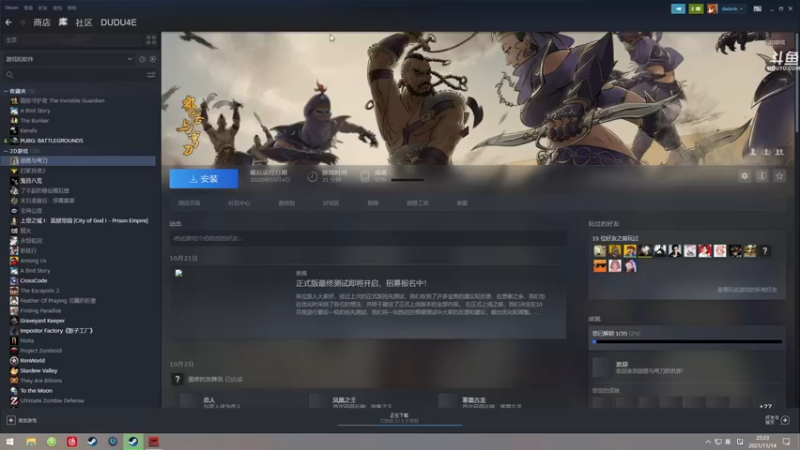Expand the account name dropdown

point(732,9)
